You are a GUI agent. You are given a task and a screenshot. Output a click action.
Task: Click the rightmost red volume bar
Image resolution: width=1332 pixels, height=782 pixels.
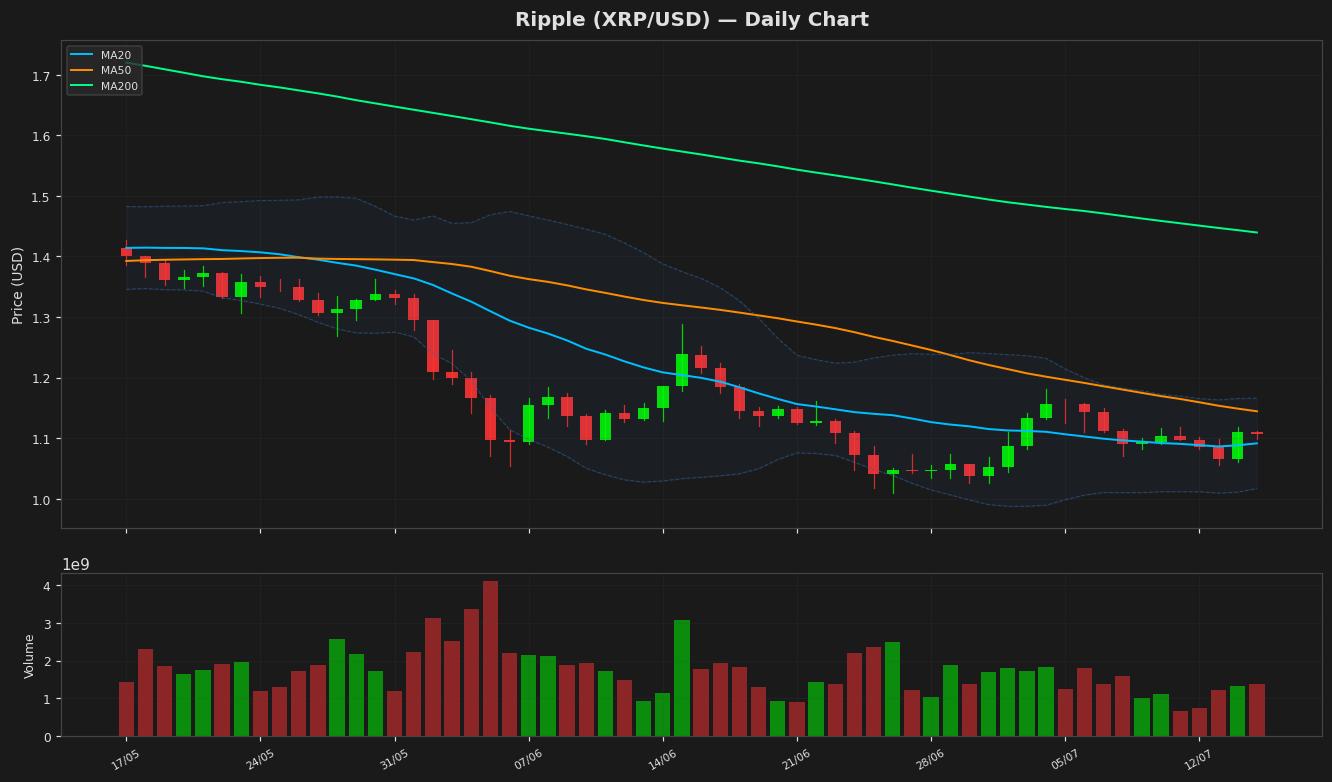tap(1257, 710)
